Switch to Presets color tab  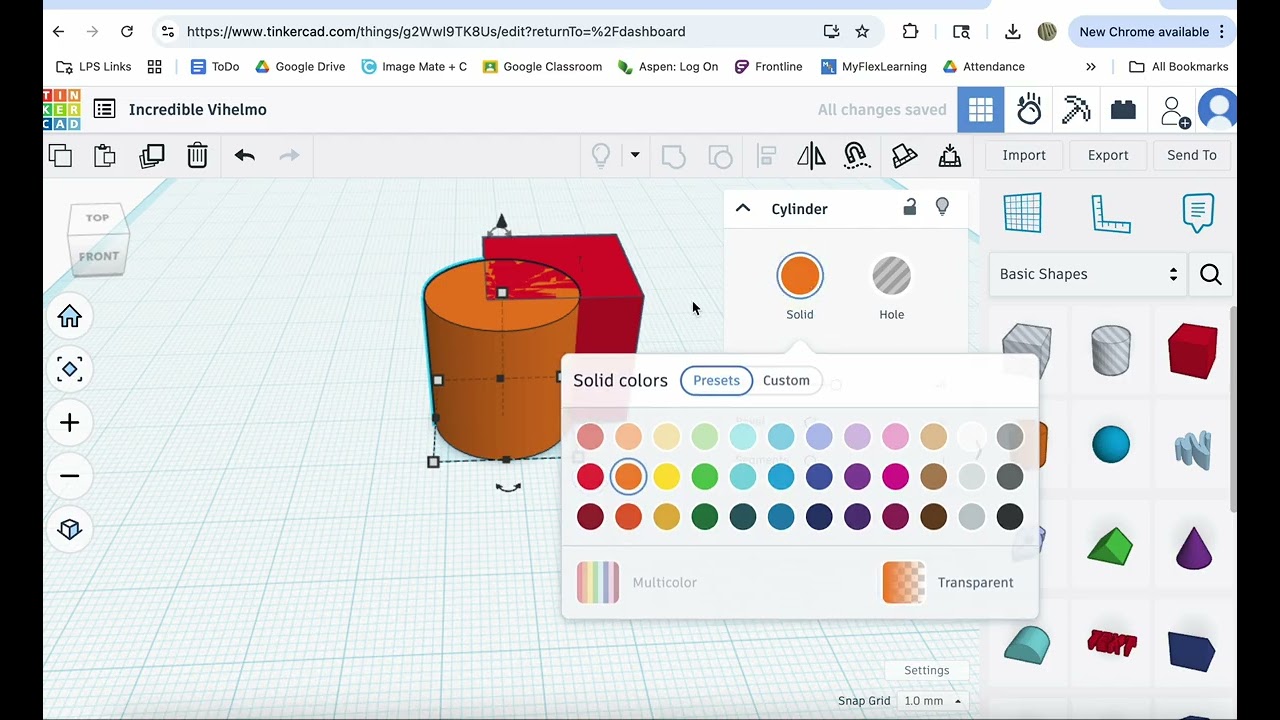tap(716, 380)
